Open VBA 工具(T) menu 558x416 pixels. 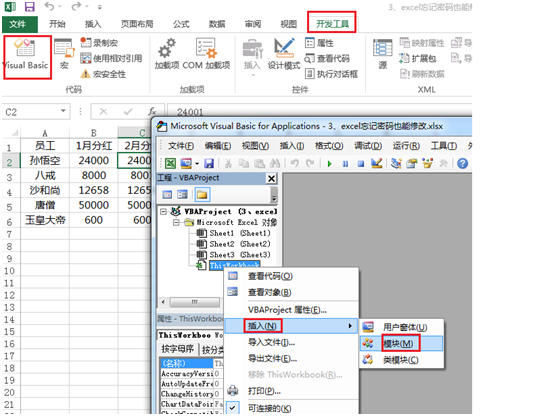tap(444, 146)
